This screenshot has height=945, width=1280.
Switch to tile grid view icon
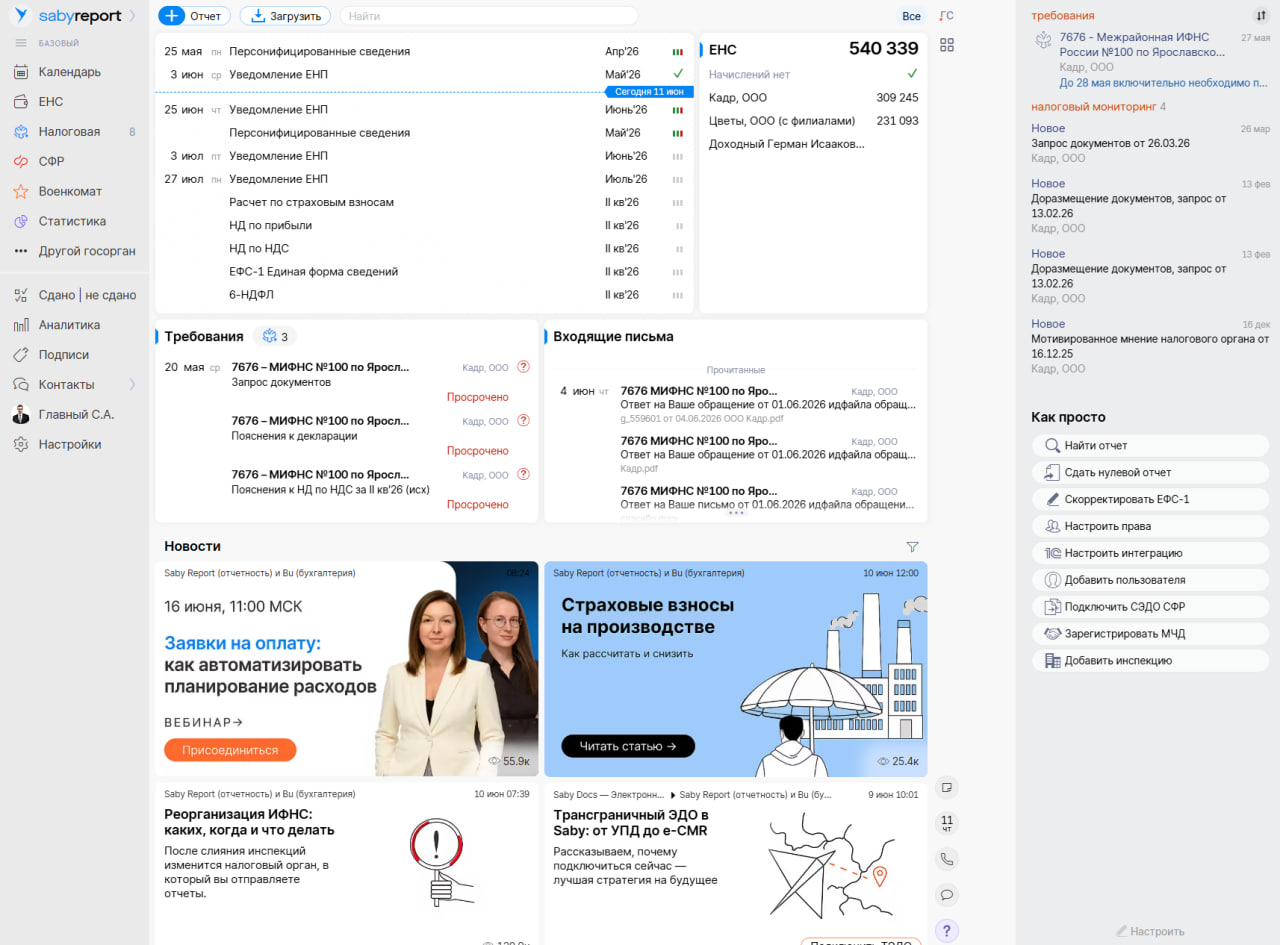click(947, 45)
